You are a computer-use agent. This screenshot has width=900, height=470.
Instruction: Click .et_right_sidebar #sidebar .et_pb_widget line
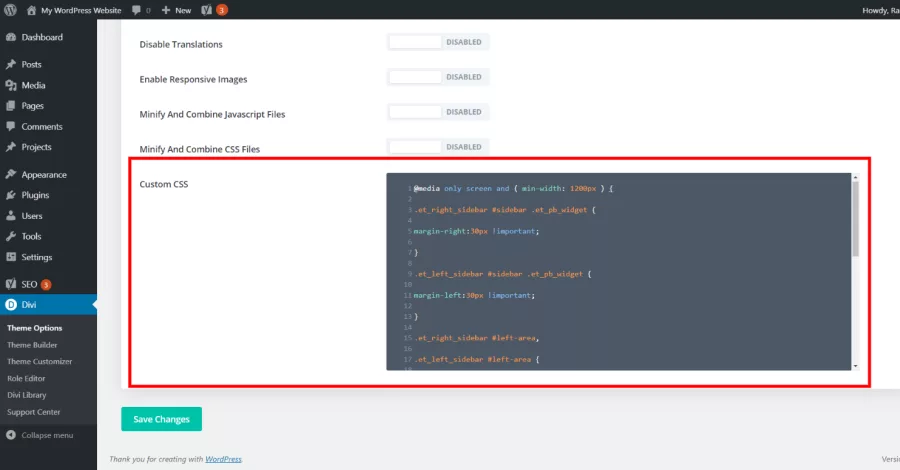point(505,210)
